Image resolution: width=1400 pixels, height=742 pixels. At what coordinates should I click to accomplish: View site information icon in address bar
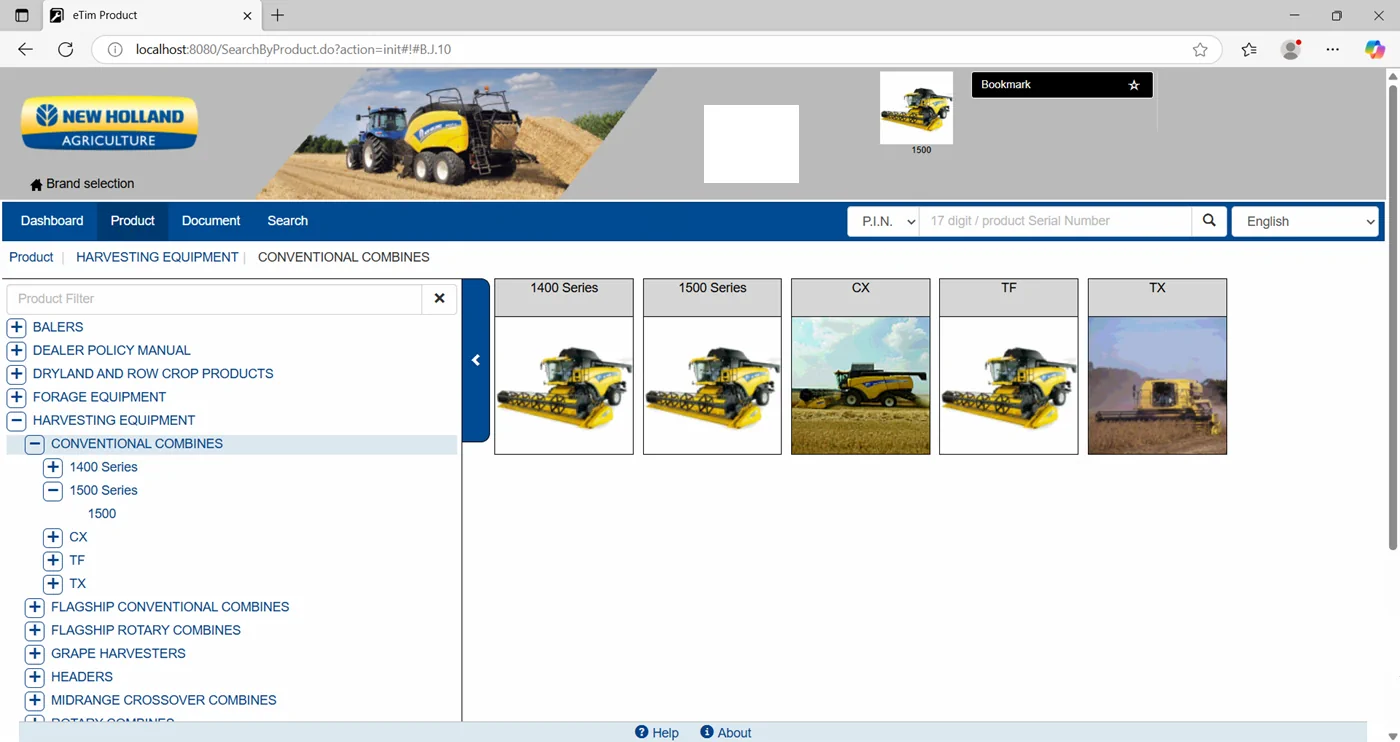(115, 49)
